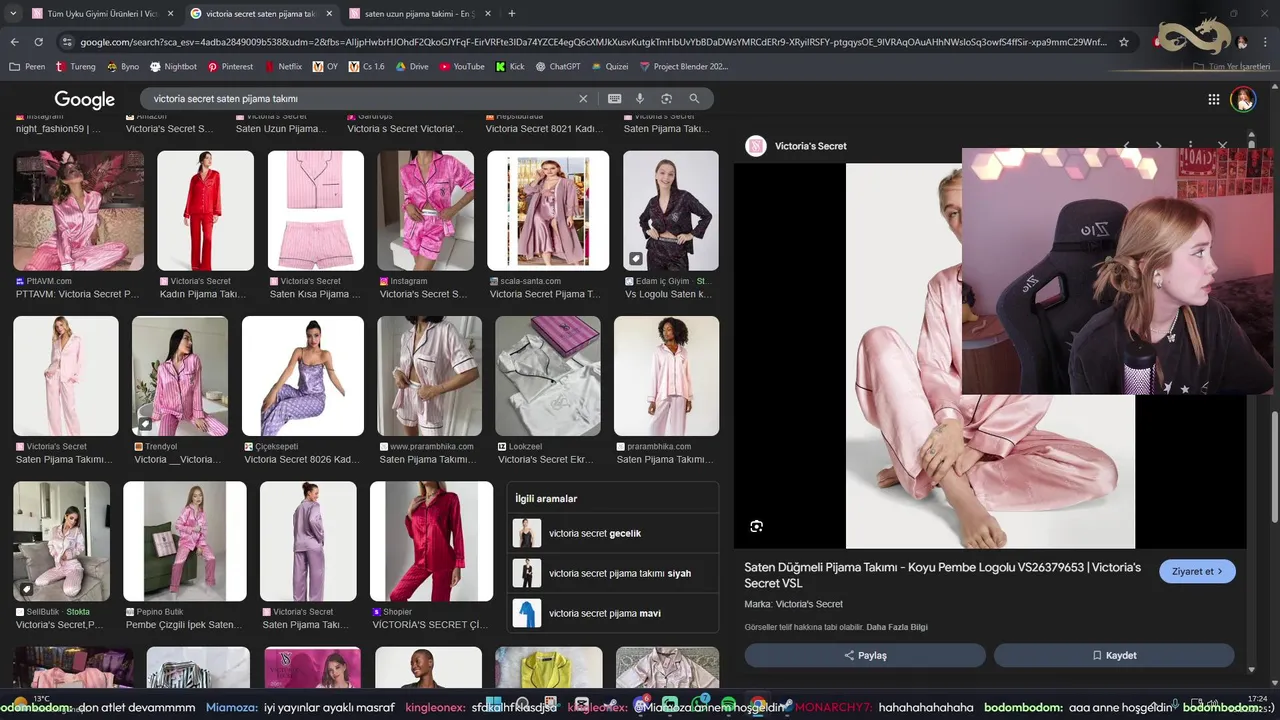The width and height of the screenshot is (1280, 720).
Task: Open Netflix bookmark
Action: pyautogui.click(x=283, y=67)
